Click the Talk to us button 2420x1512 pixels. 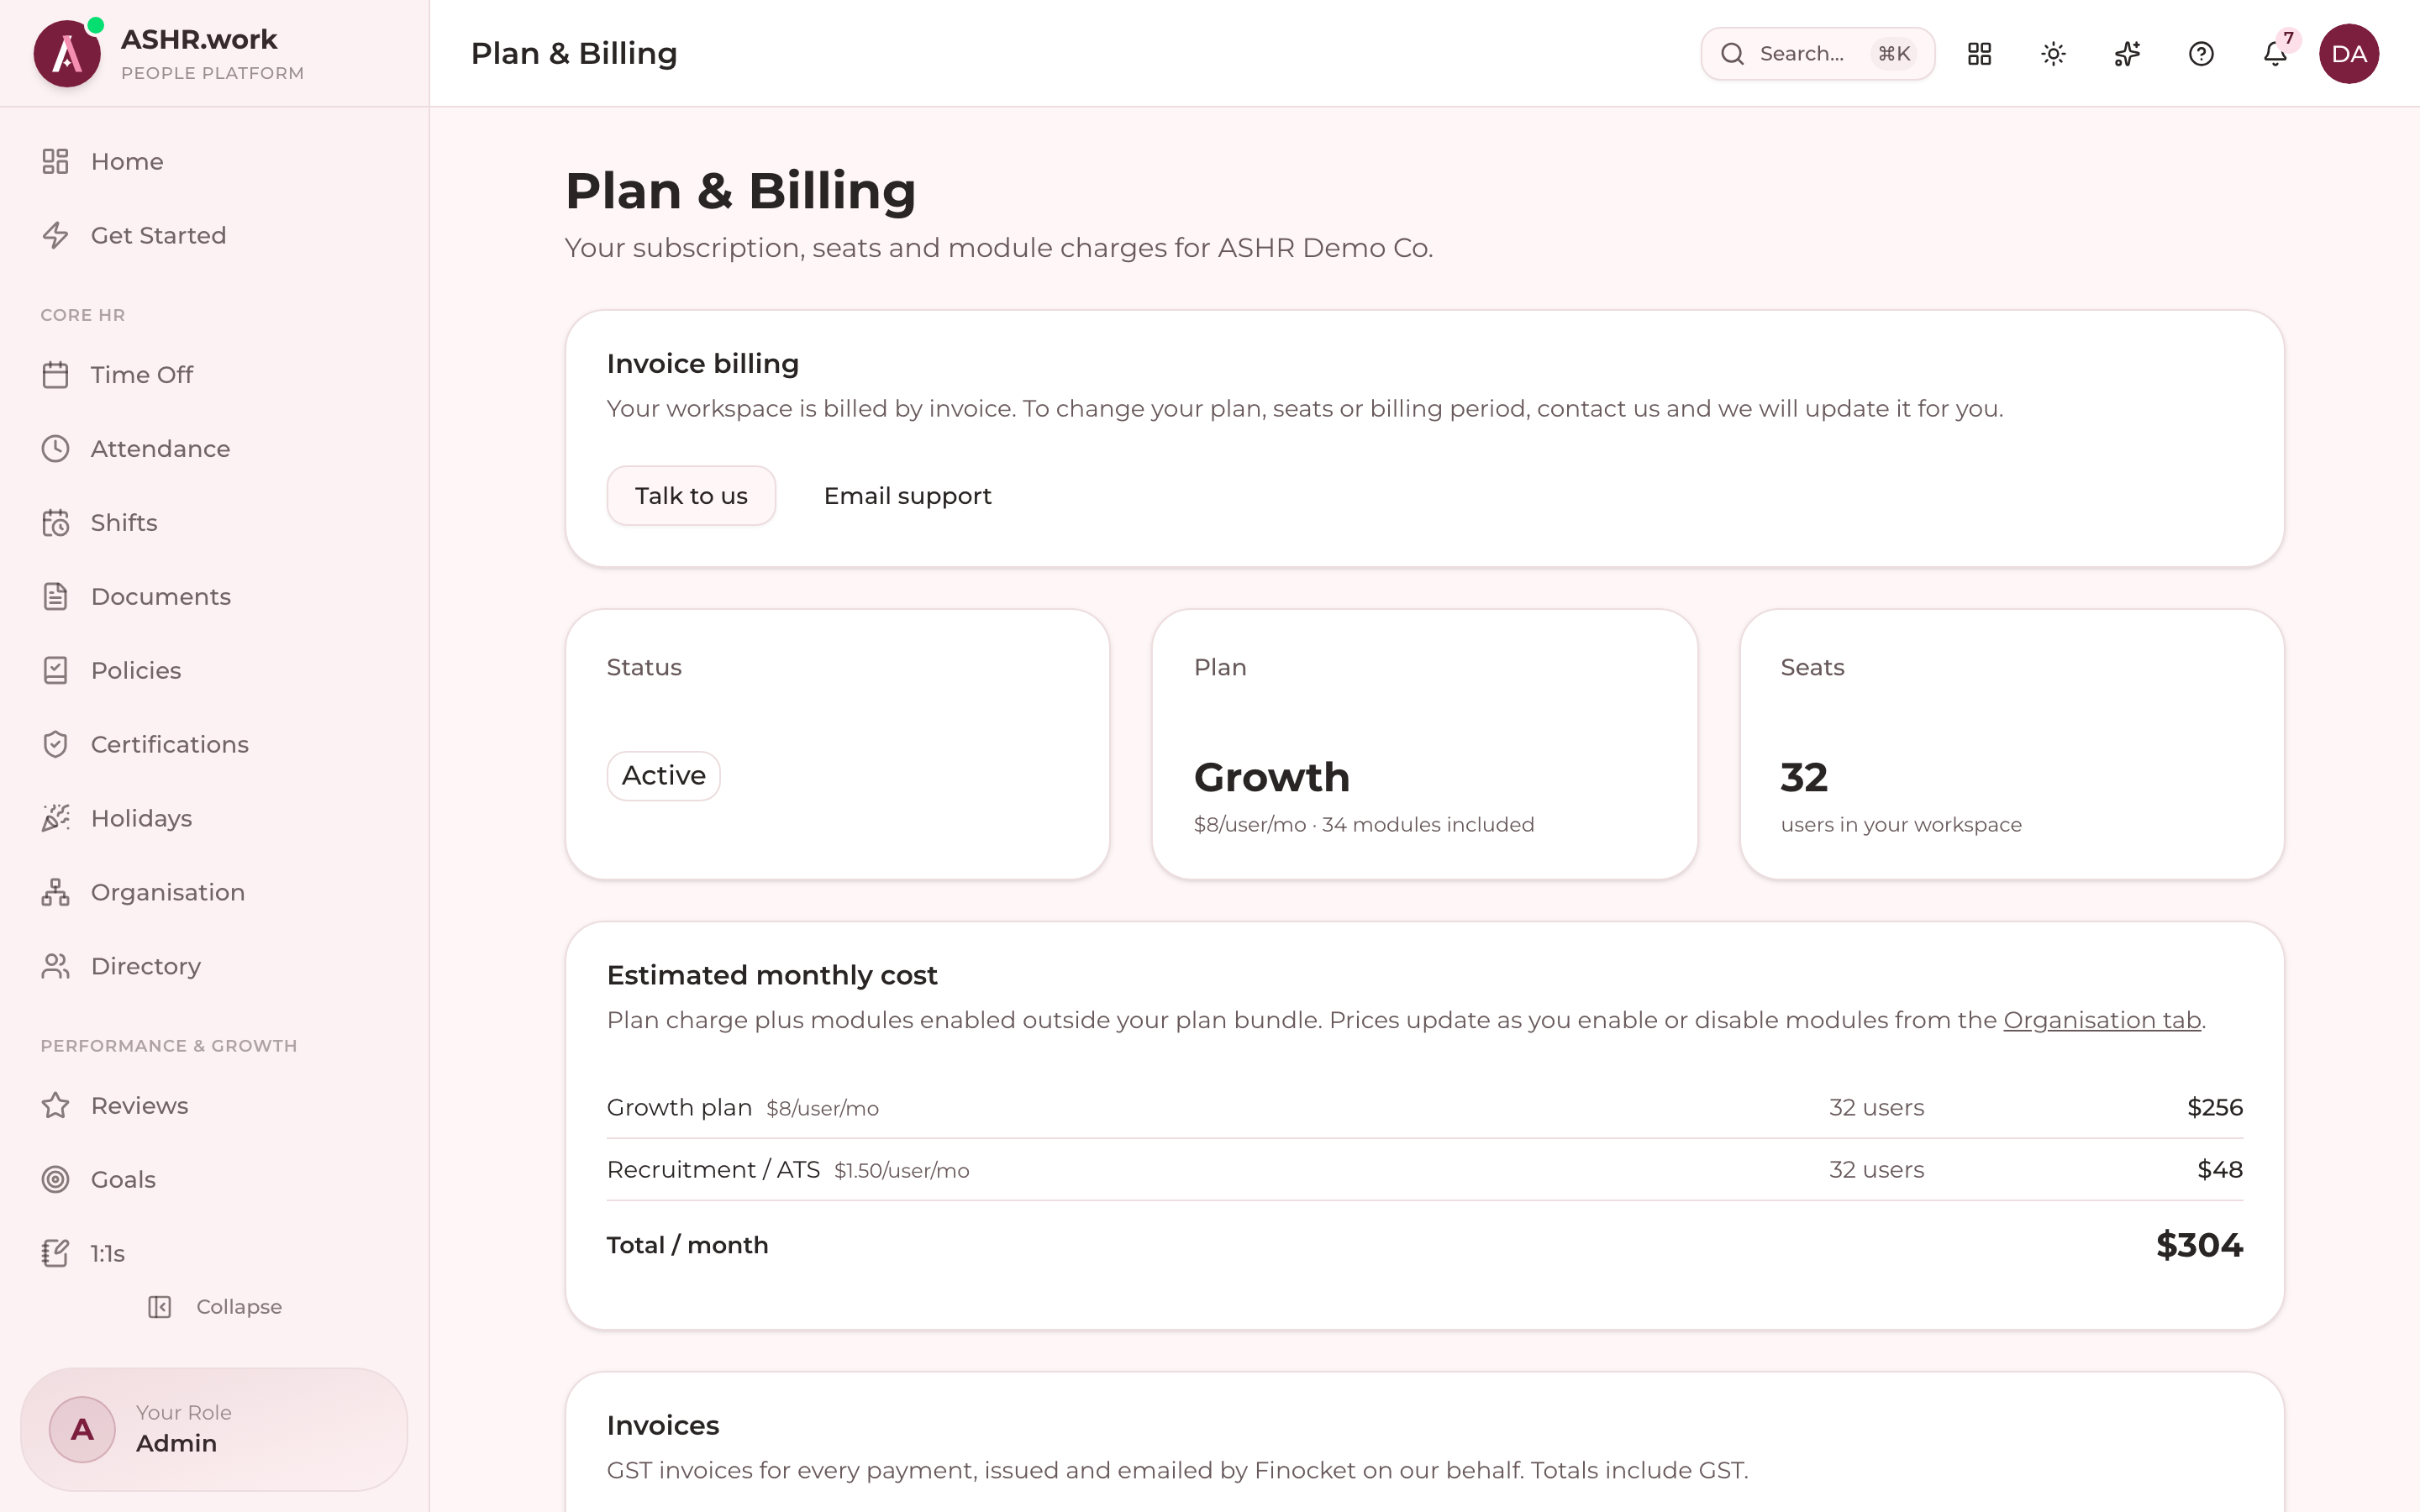click(x=691, y=496)
